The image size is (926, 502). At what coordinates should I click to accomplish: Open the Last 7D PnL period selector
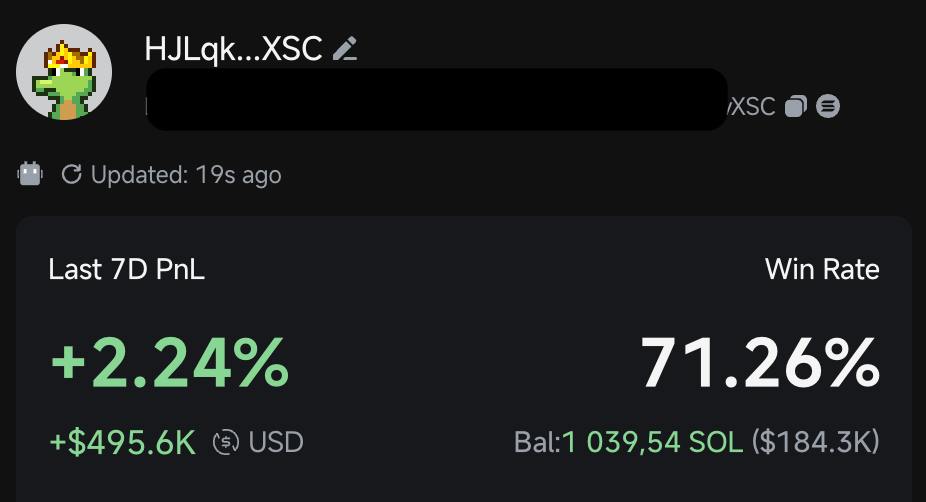(x=126, y=269)
